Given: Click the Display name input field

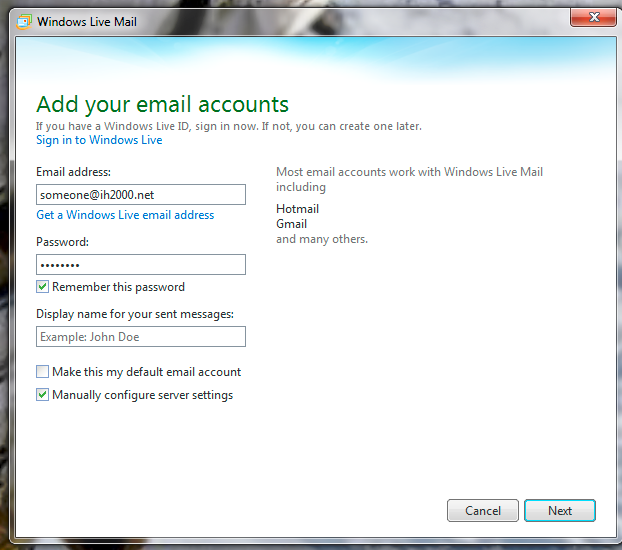Looking at the screenshot, I should pos(140,337).
